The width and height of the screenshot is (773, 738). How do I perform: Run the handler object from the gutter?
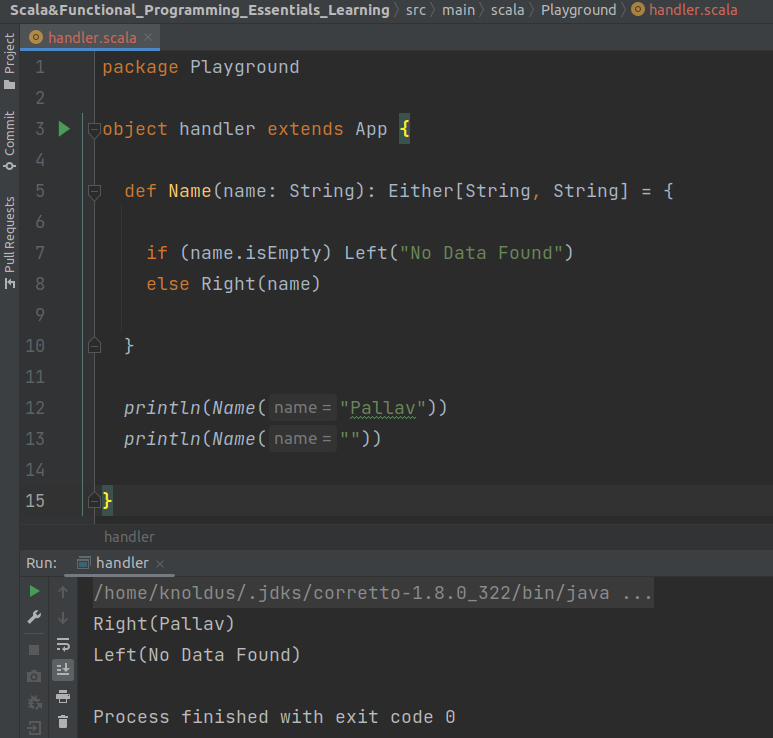[x=64, y=129]
